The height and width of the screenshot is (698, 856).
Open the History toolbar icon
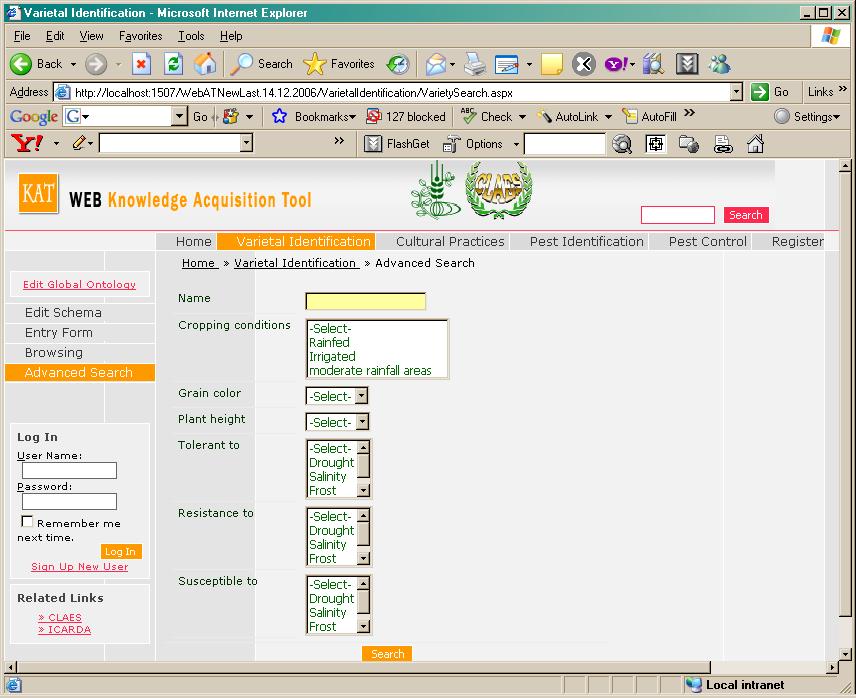tap(397, 64)
